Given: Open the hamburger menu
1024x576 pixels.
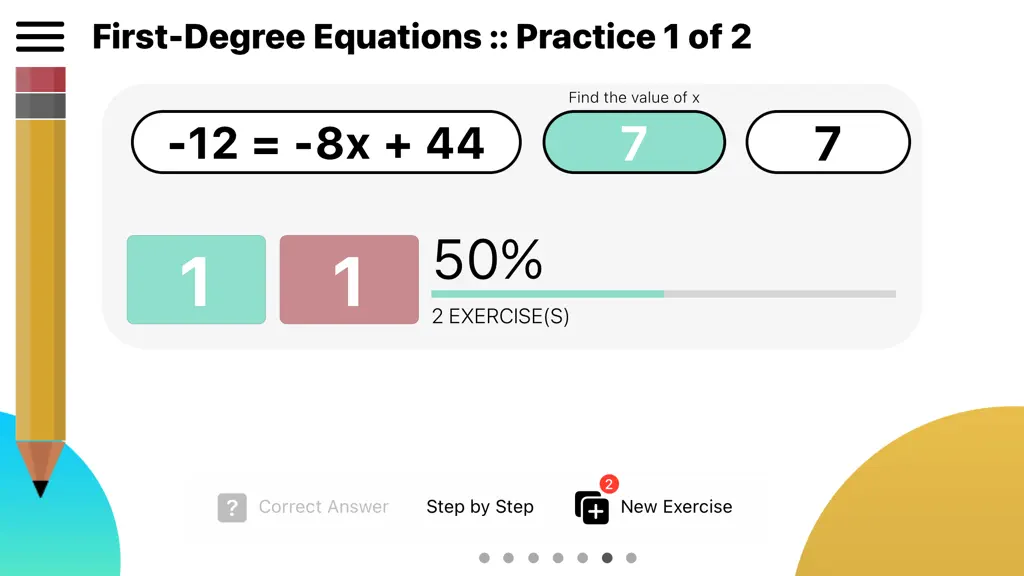Looking at the screenshot, I should coord(40,37).
